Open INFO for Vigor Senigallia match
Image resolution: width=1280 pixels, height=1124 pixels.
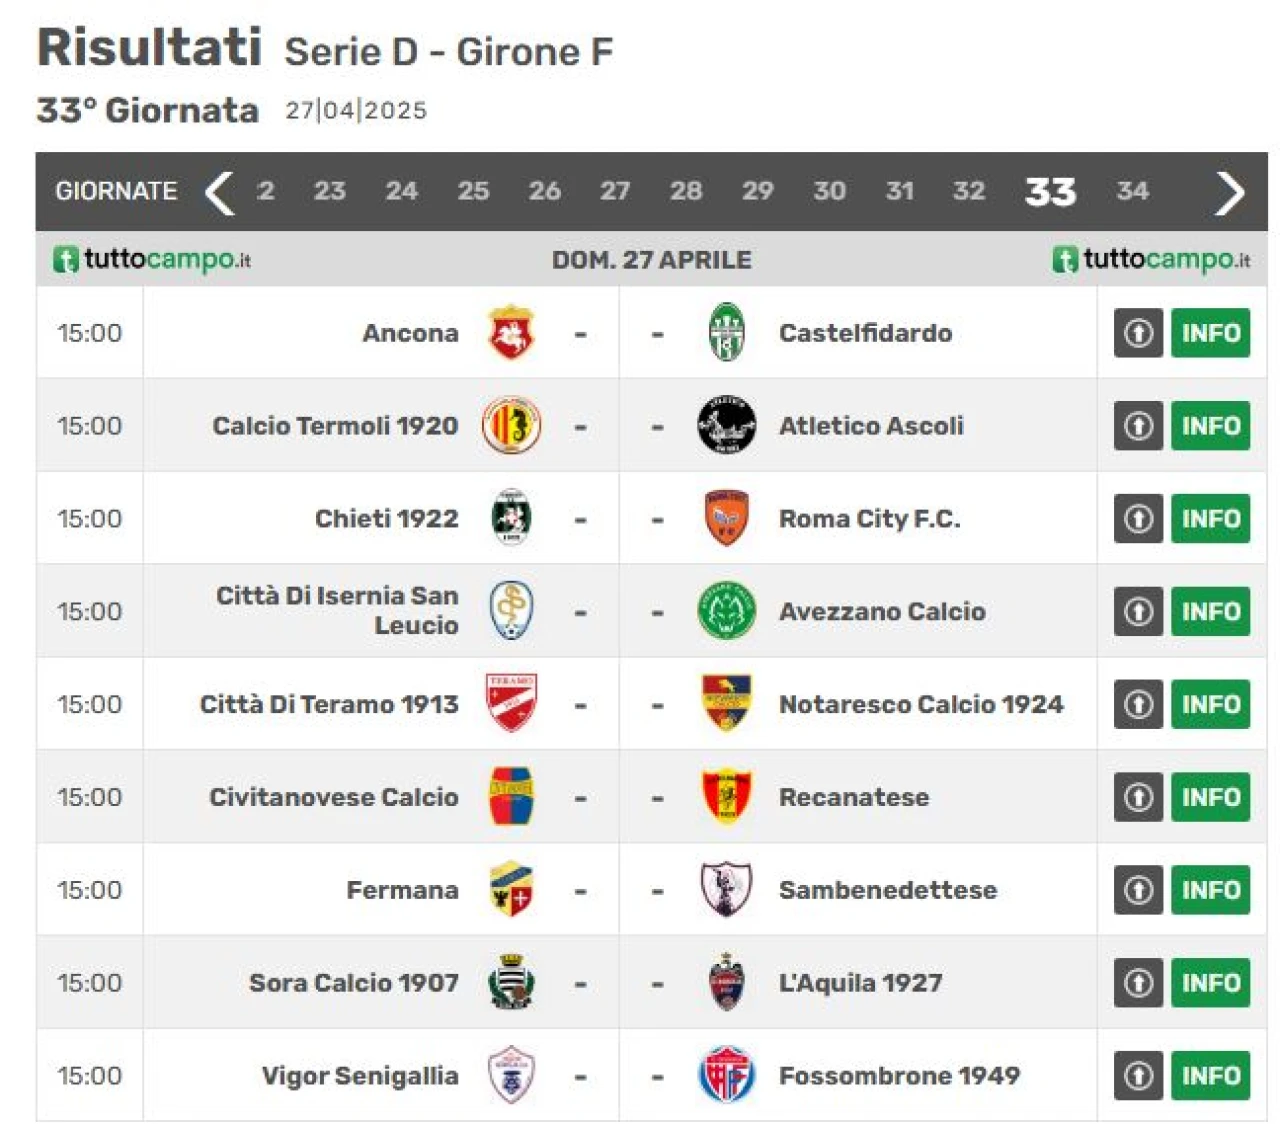click(x=1211, y=1076)
